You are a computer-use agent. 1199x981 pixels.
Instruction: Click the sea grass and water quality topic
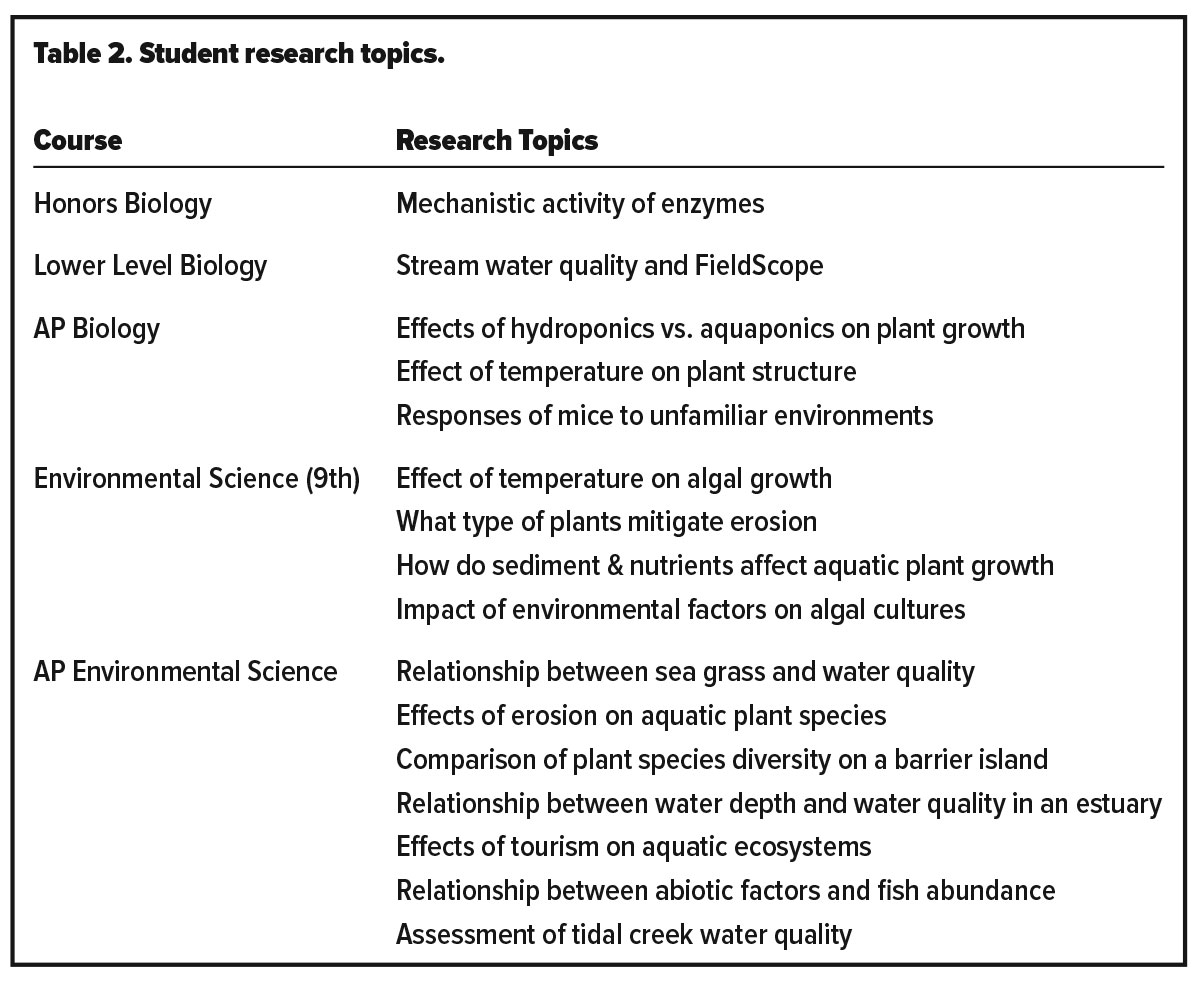pyautogui.click(x=685, y=671)
